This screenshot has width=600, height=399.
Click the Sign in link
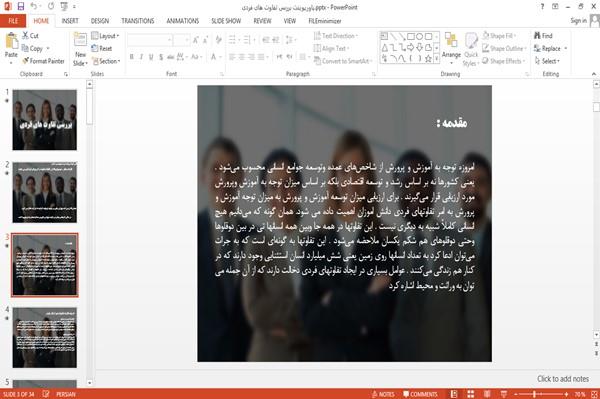tap(578, 21)
